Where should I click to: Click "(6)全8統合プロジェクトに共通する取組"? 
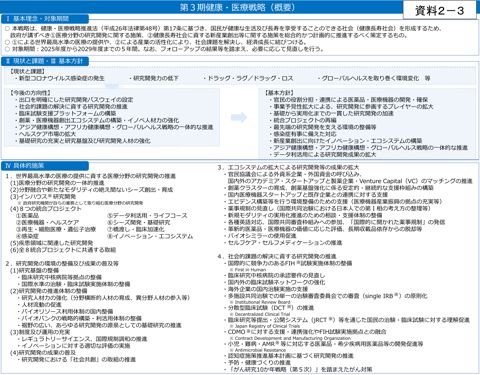63,250
